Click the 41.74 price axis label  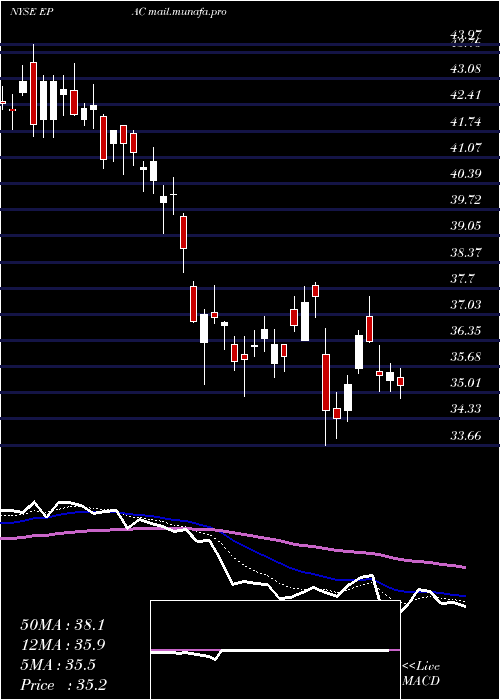coord(466,121)
